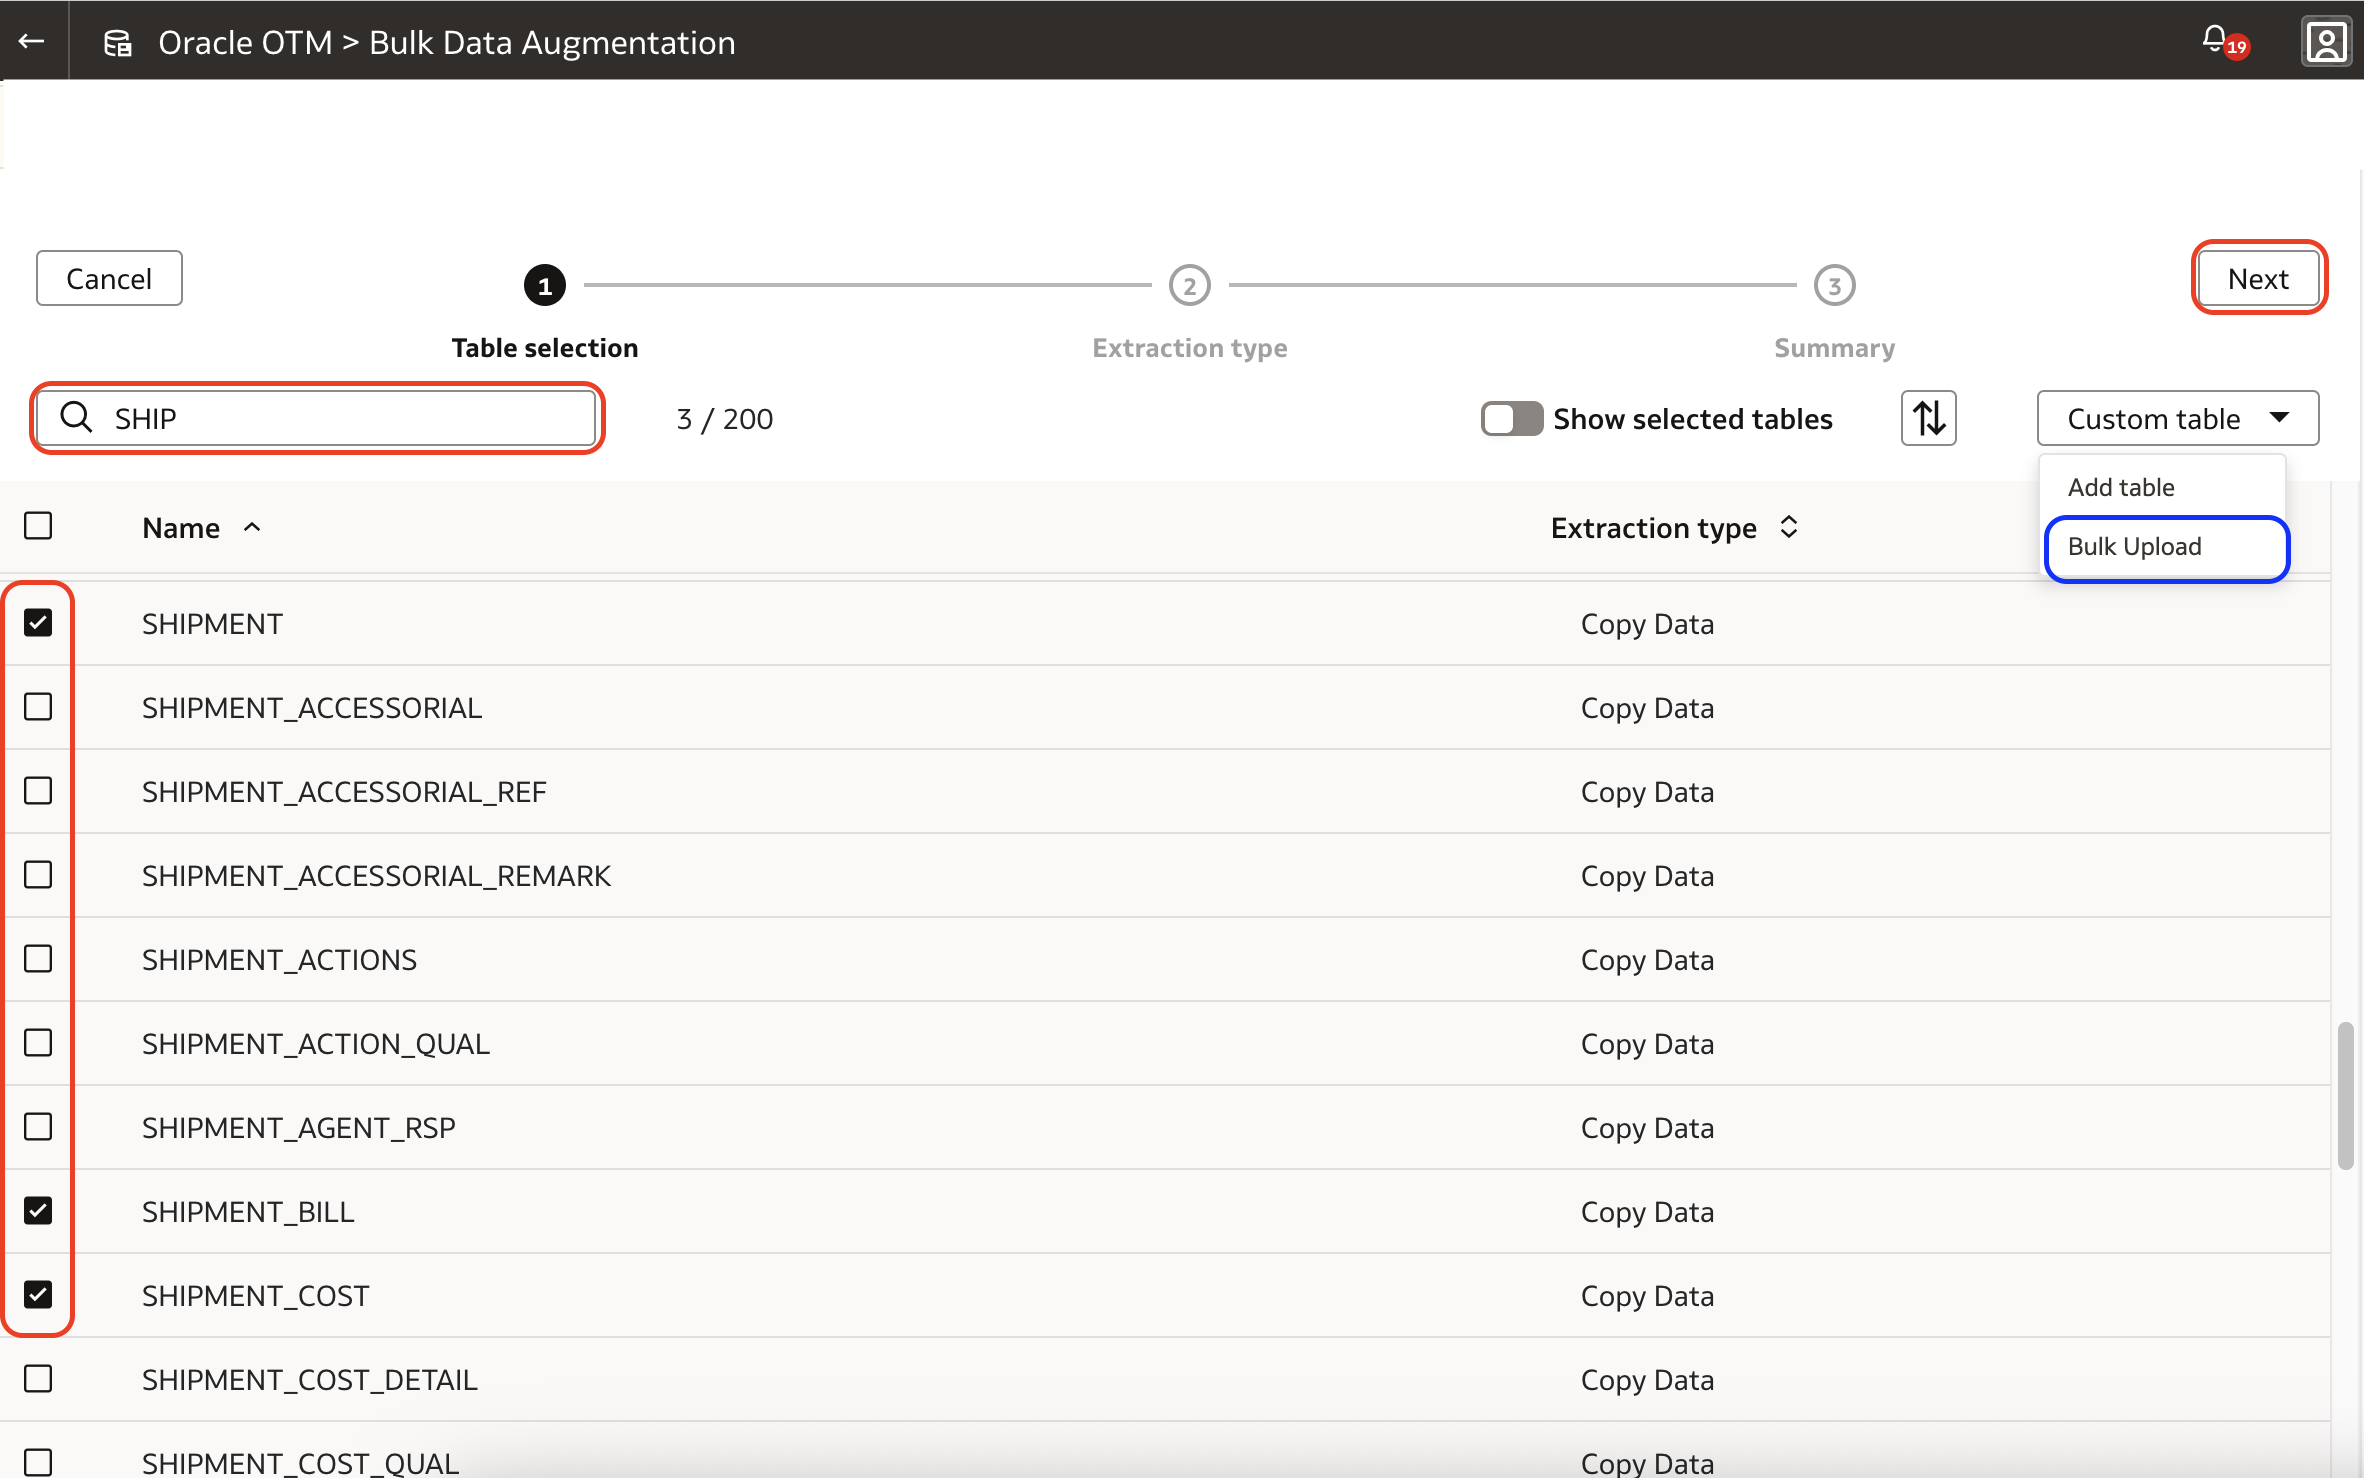
Task: Uncheck the SHIPMENT_BILL checkbox
Action: [38, 1211]
